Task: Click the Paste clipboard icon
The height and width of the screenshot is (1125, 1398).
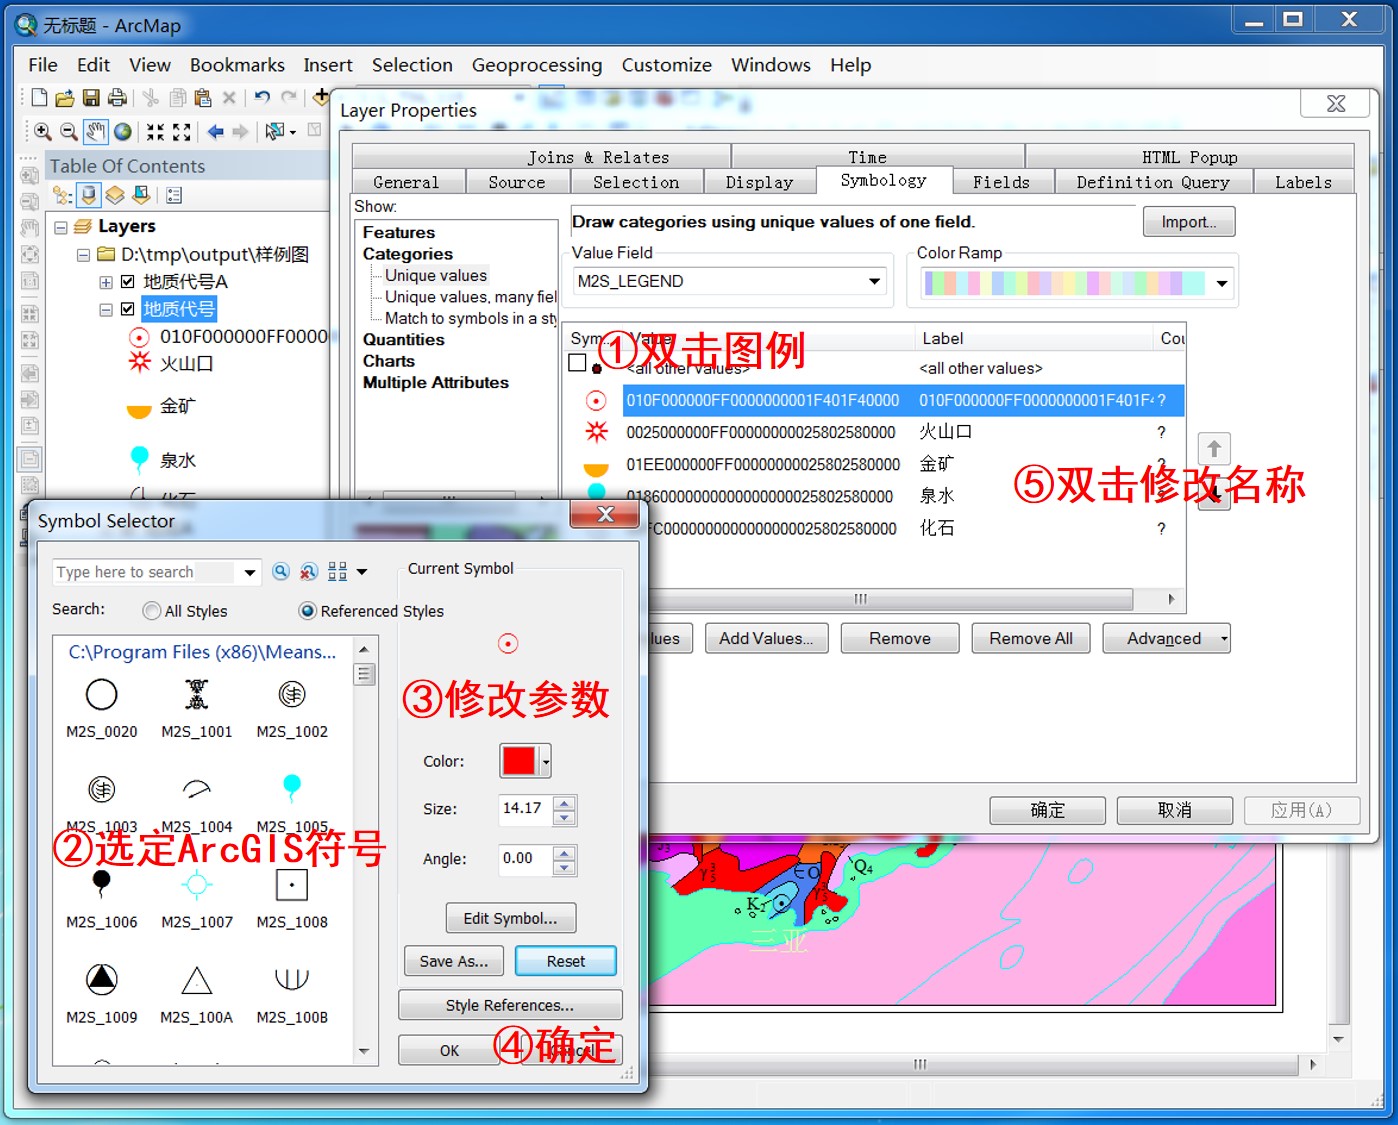Action: click(x=203, y=97)
